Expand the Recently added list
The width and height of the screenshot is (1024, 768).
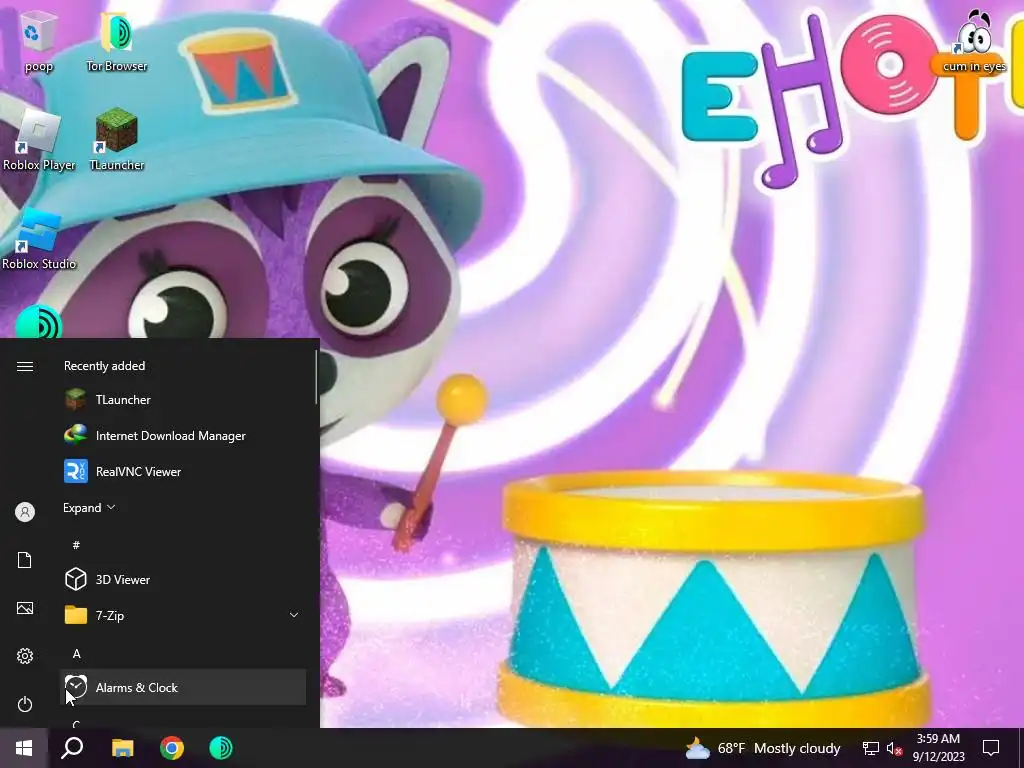coord(89,507)
